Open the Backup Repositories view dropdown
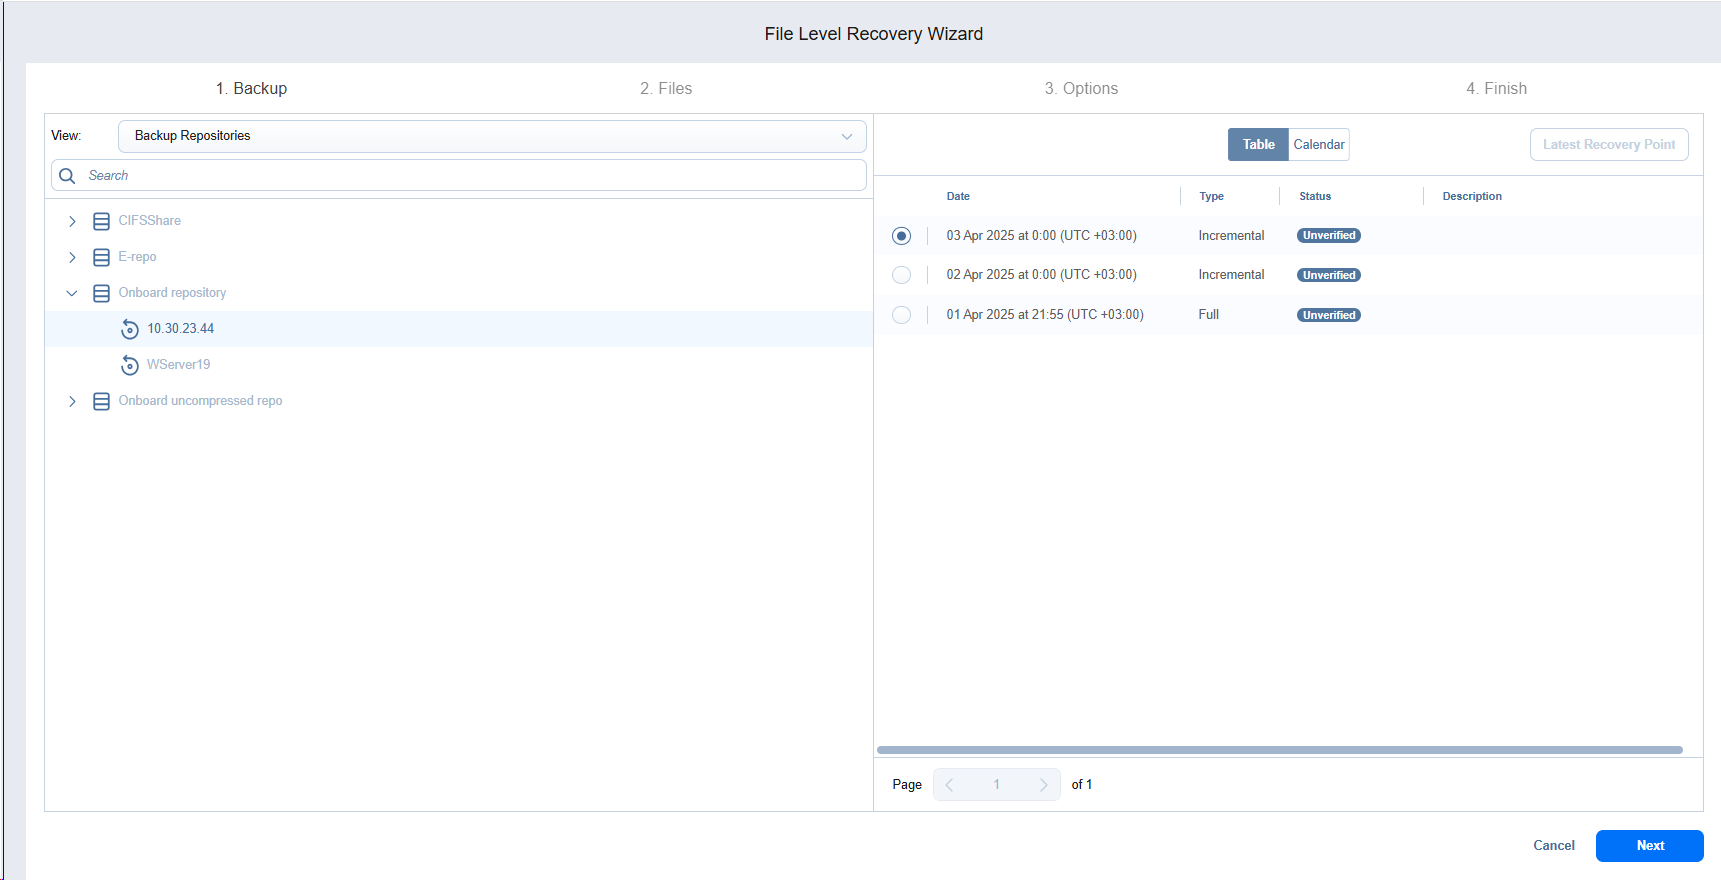 492,136
